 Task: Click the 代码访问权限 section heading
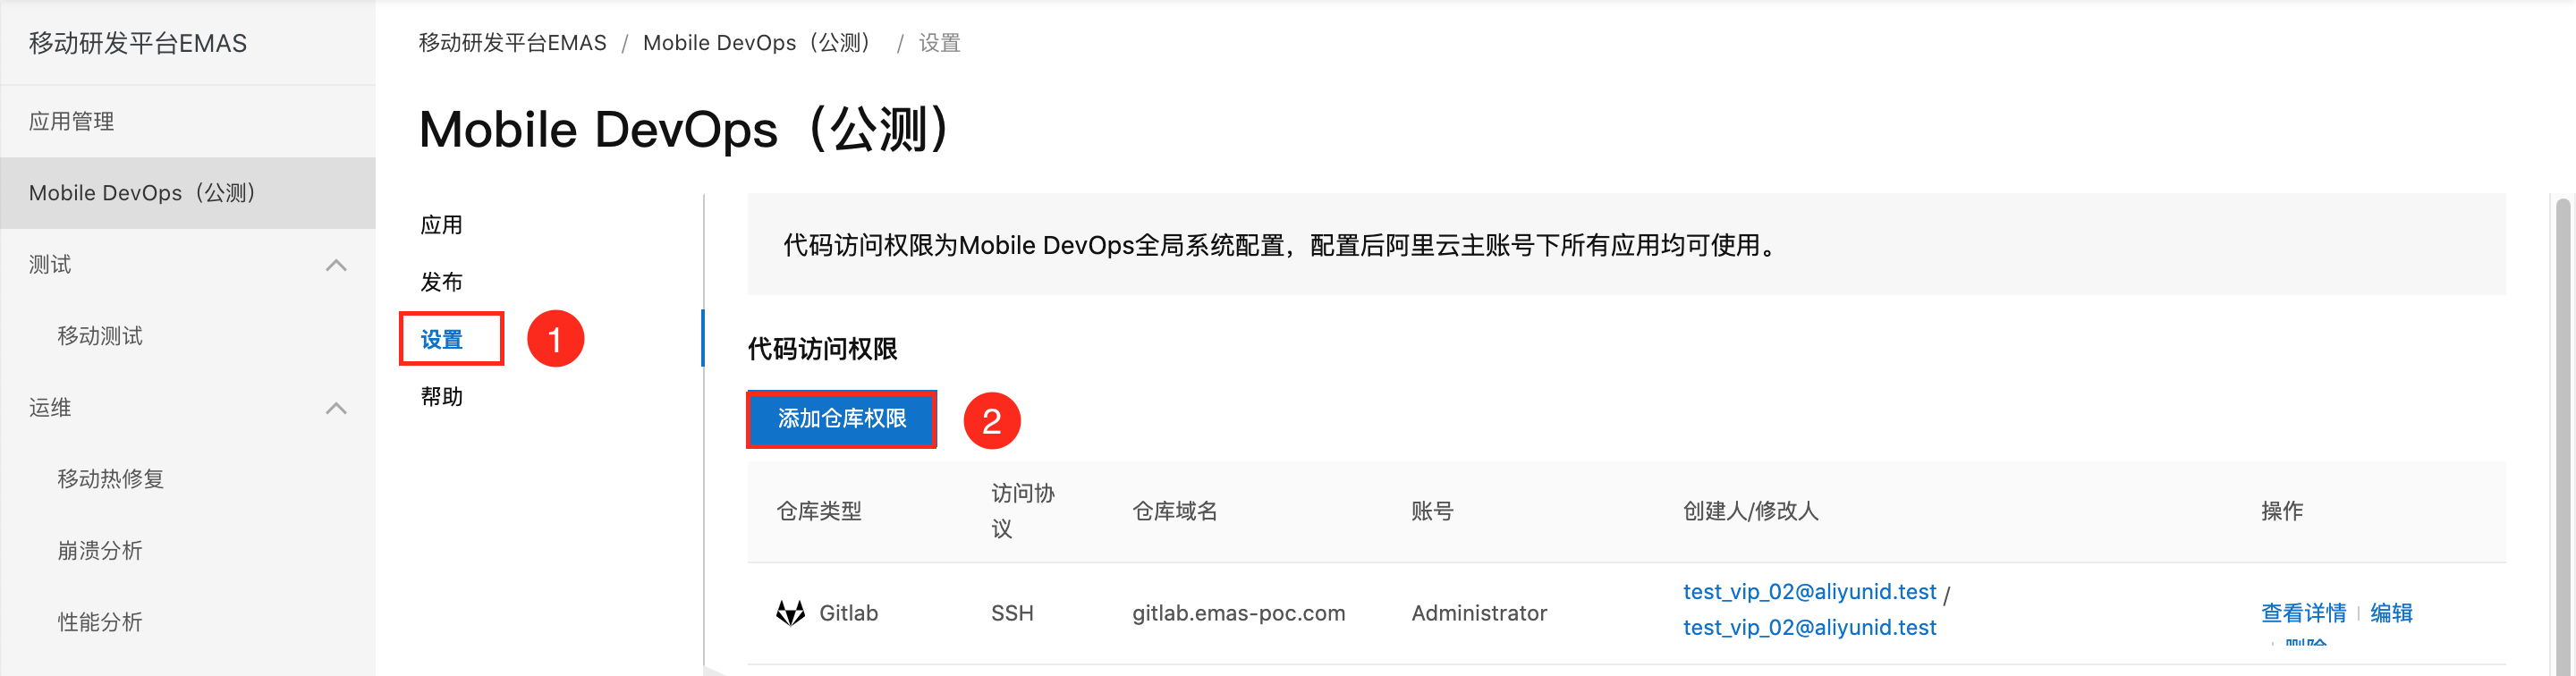(x=822, y=349)
